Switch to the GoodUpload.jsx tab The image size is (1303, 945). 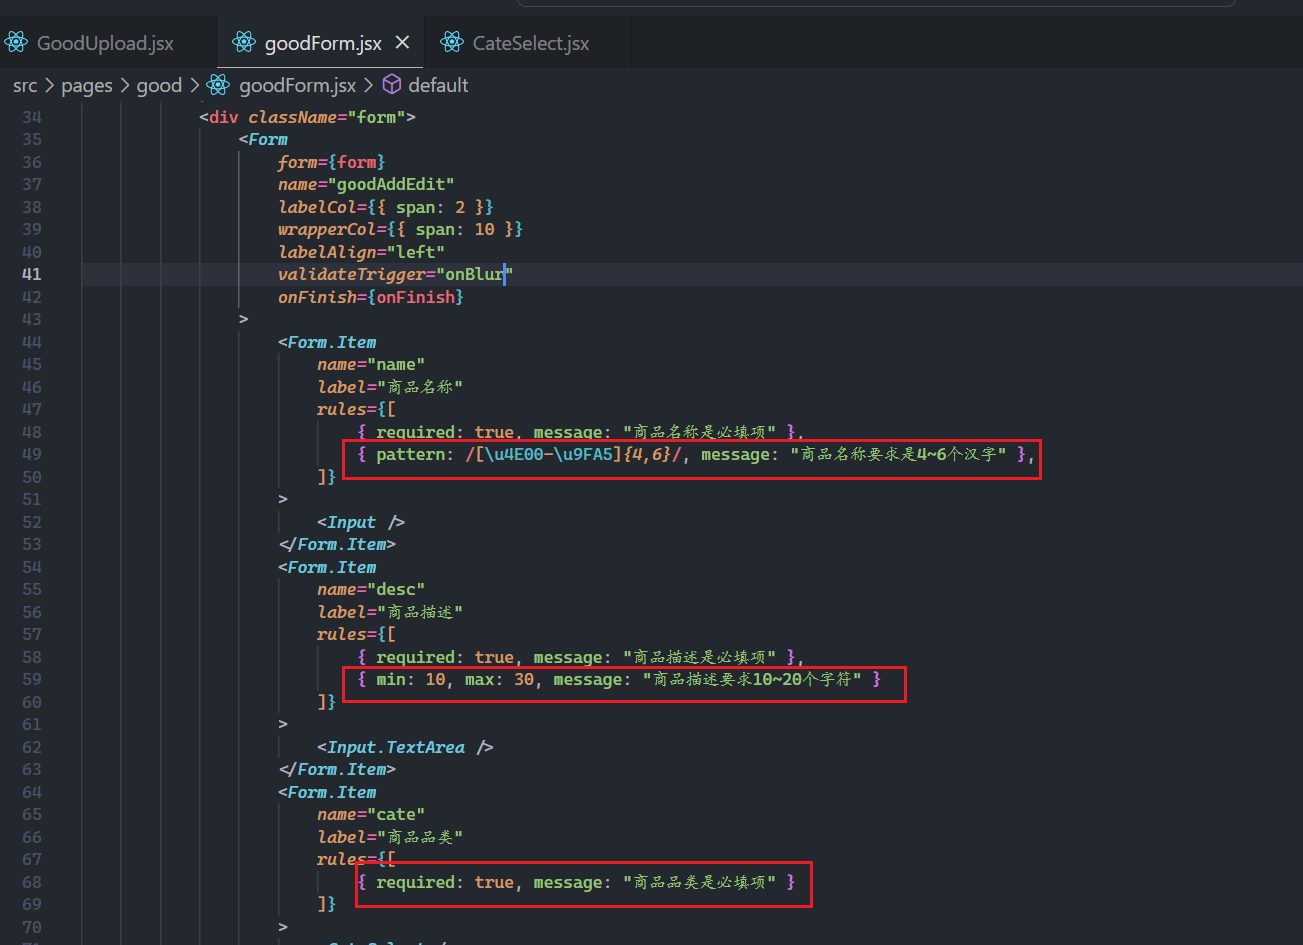[x=105, y=43]
